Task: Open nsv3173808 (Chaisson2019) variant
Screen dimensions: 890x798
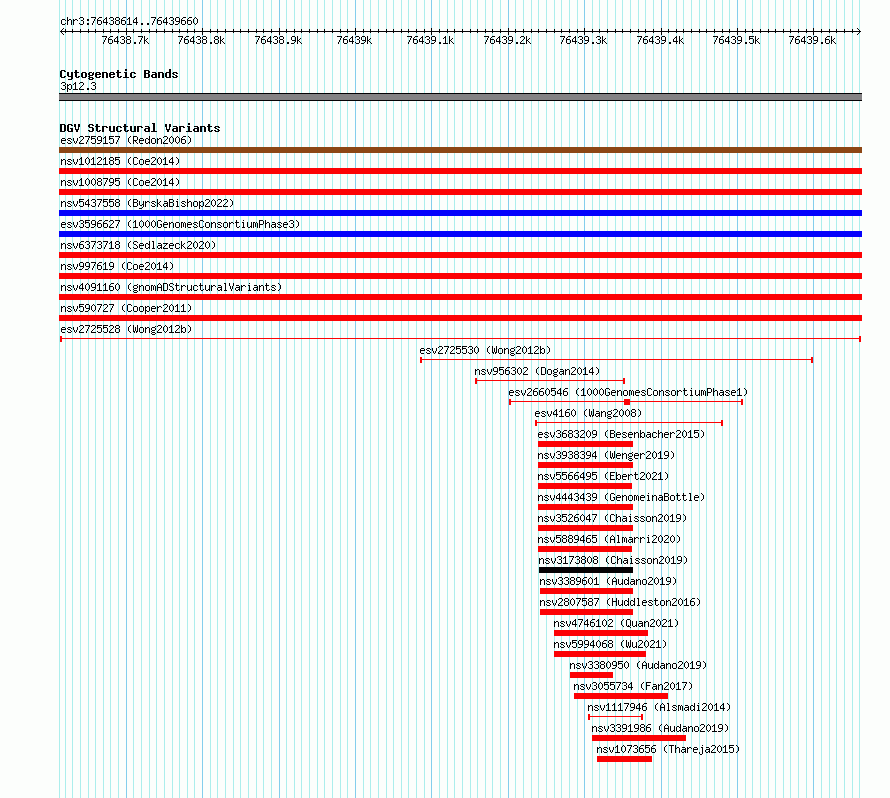Action: coord(613,560)
